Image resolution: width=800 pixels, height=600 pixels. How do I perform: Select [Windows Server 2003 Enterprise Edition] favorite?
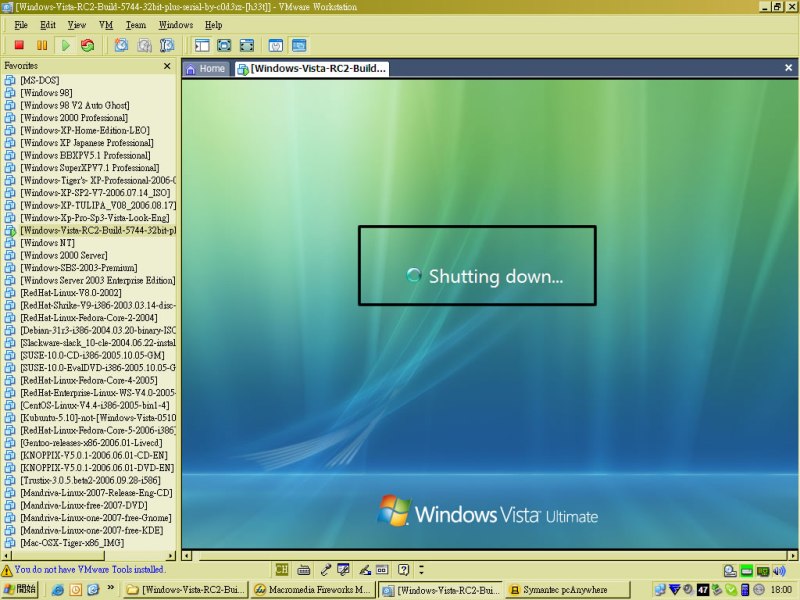pyautogui.click(x=97, y=280)
